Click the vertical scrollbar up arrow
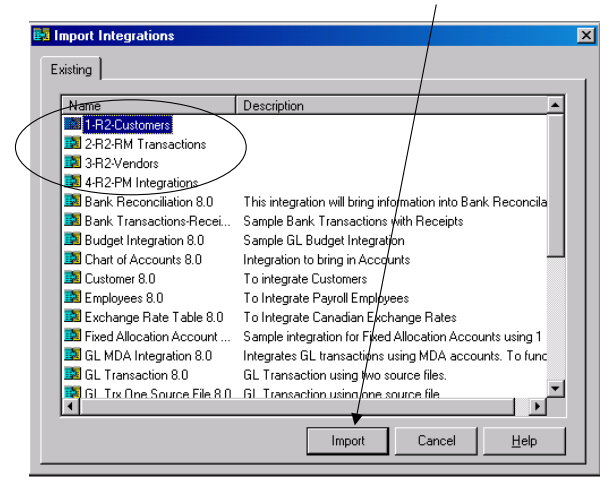Image resolution: width=609 pixels, height=483 pixels. 555,105
